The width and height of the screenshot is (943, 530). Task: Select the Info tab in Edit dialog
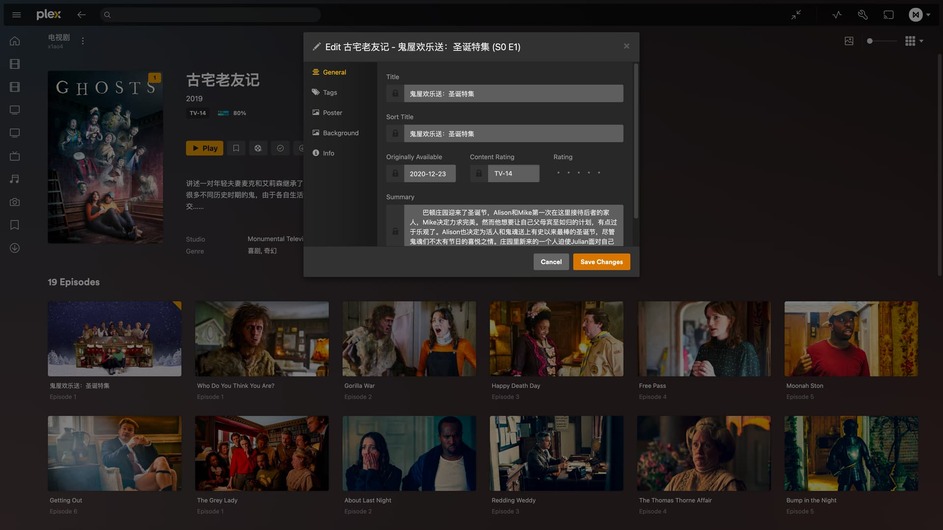[x=323, y=153]
